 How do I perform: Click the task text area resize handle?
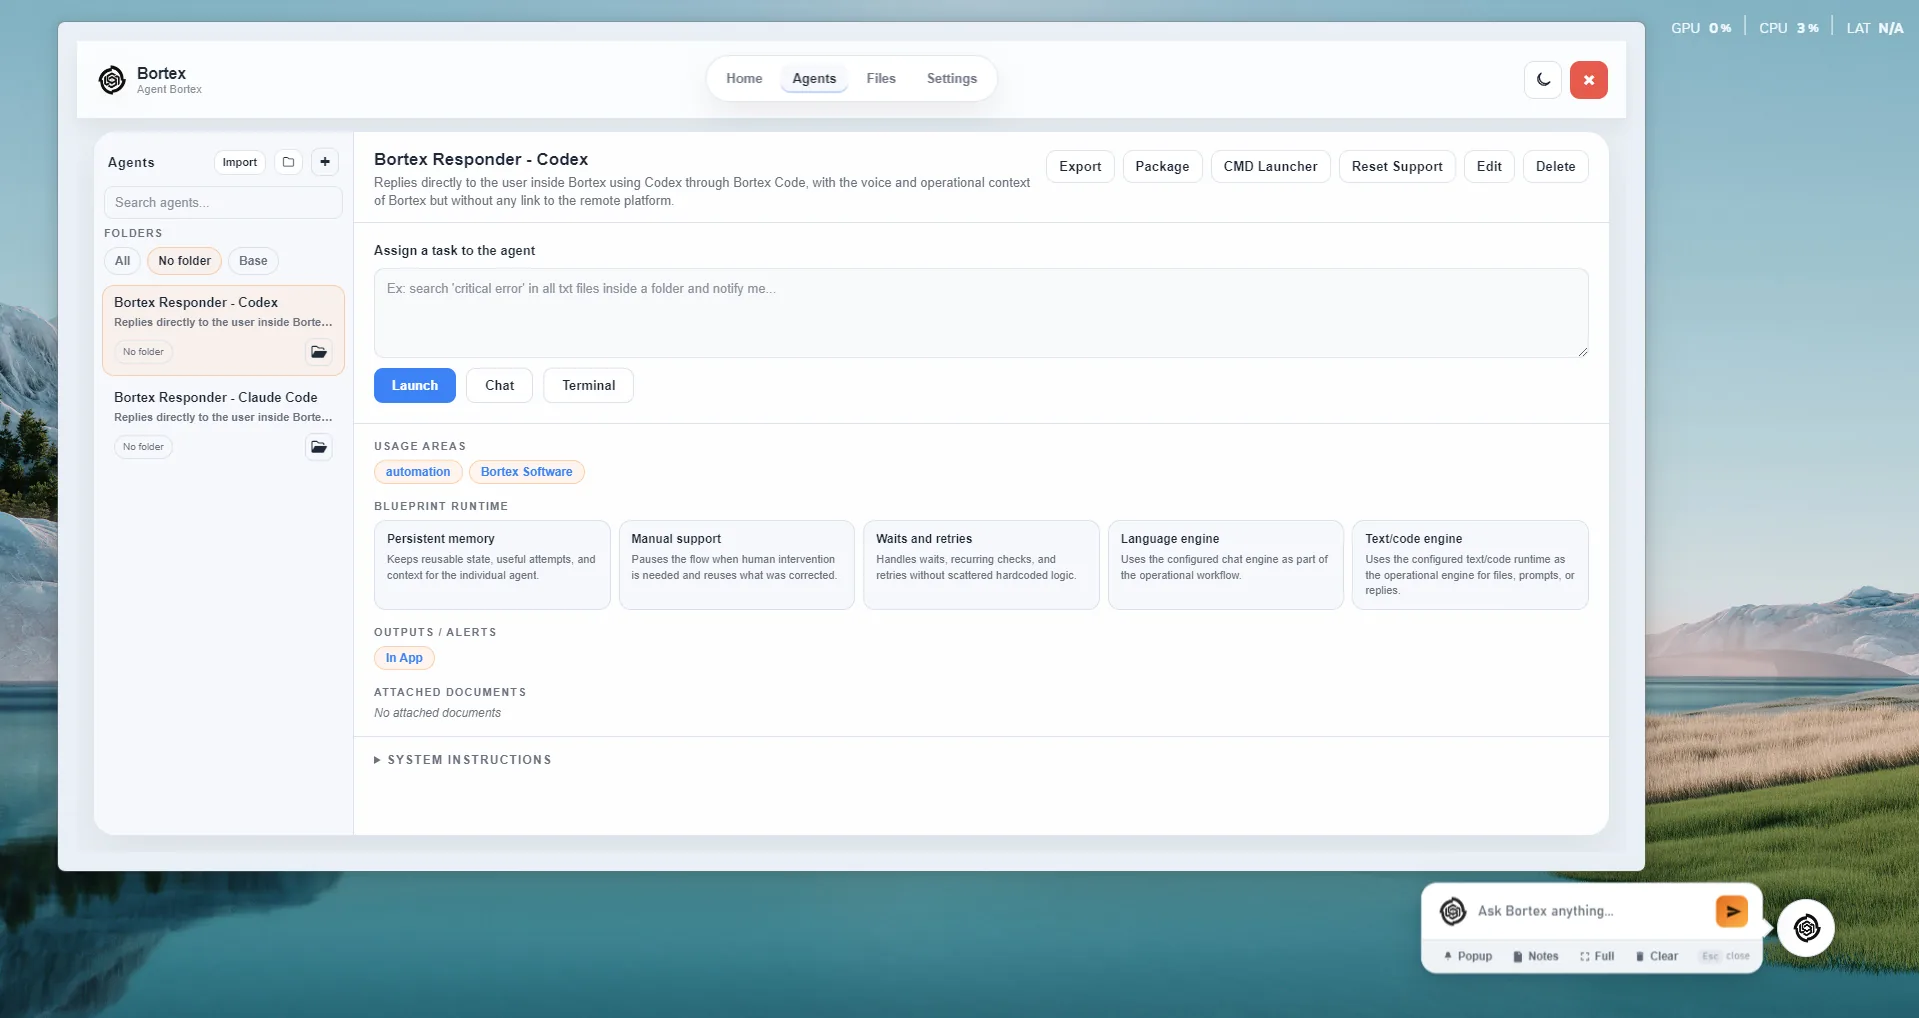[x=1582, y=351]
